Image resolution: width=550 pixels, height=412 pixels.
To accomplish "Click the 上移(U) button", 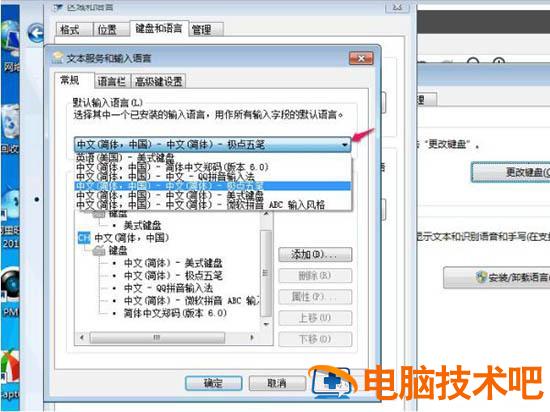I will (315, 318).
